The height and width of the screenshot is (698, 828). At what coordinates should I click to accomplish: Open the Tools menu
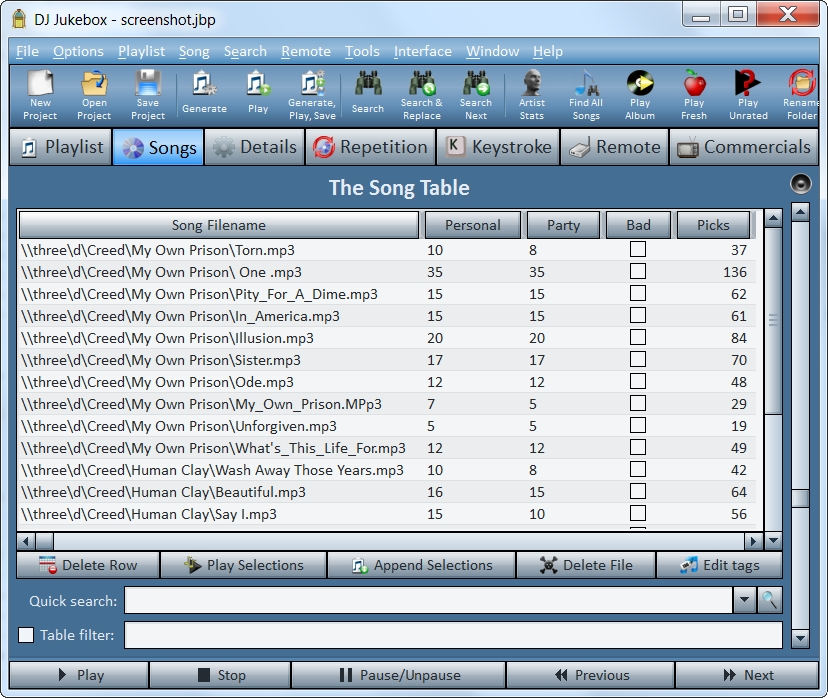point(362,51)
